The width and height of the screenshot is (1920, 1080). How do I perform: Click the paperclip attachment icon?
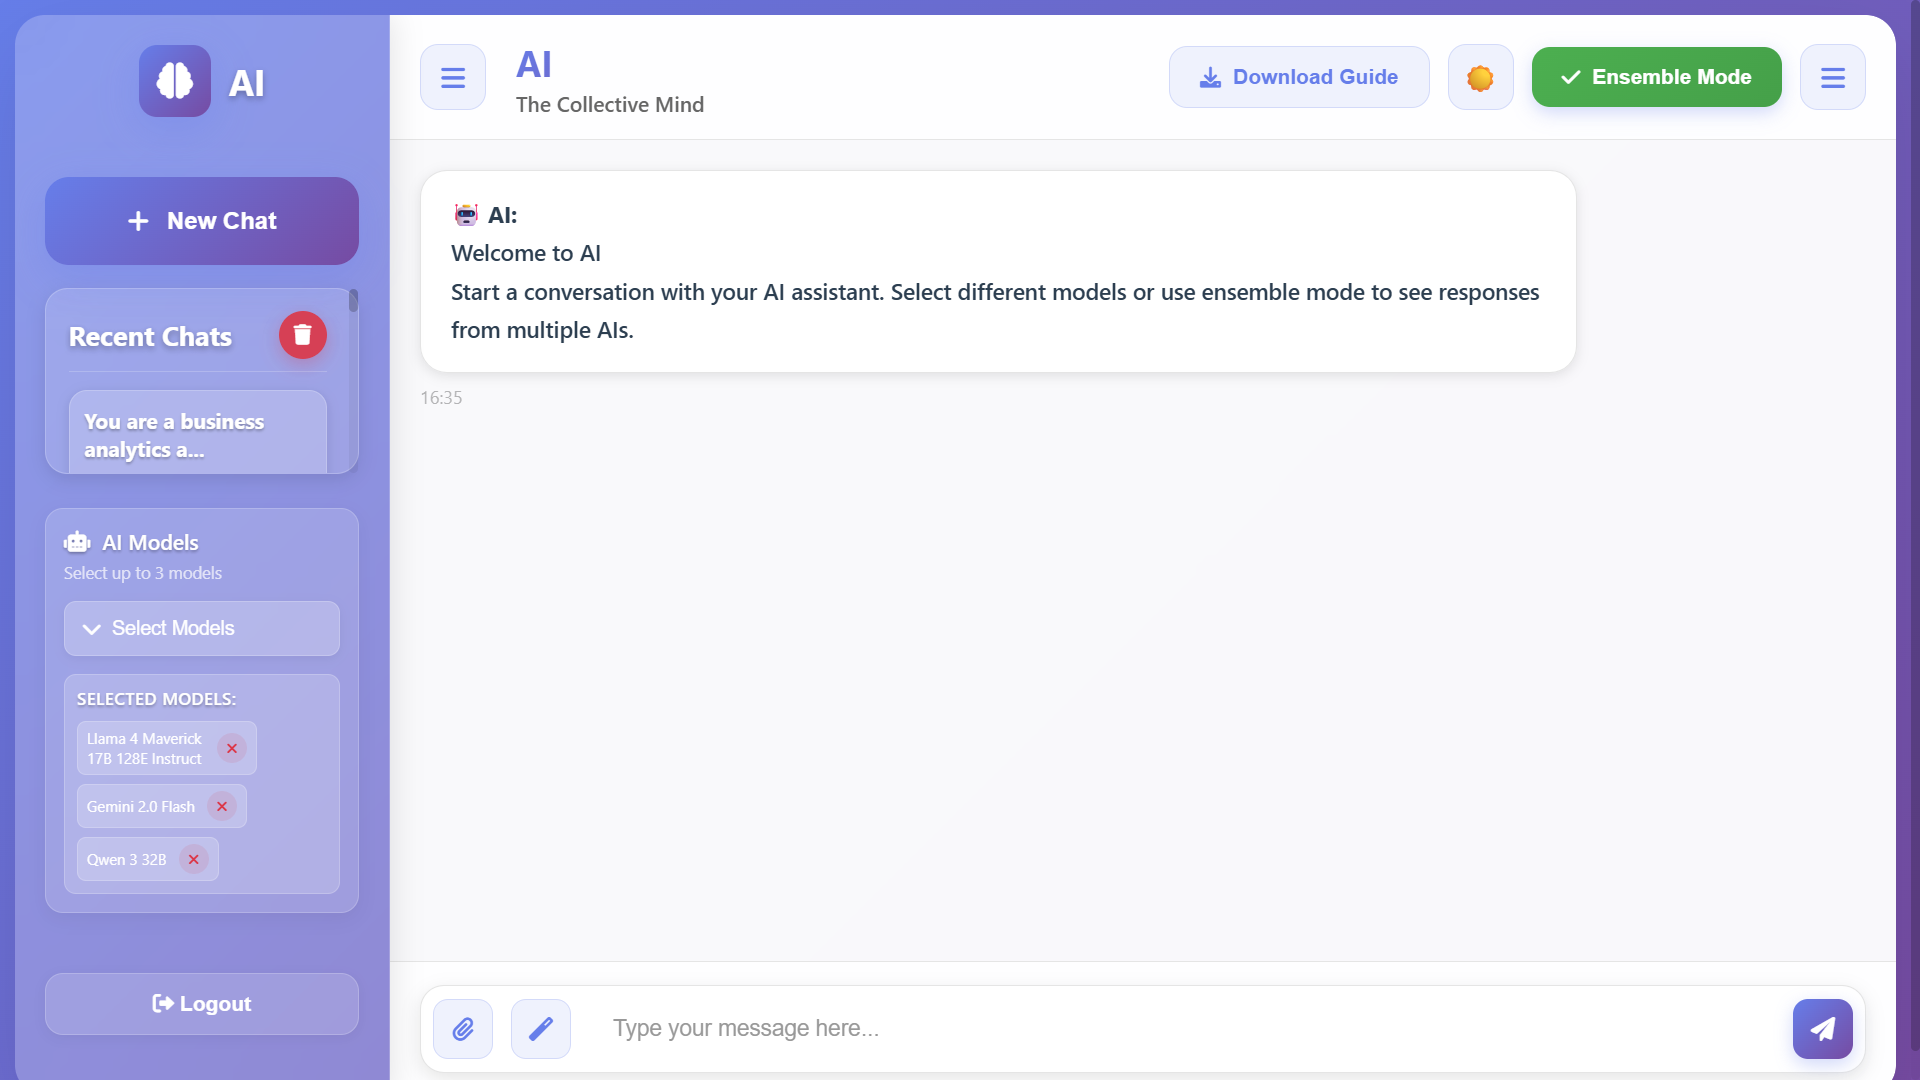point(463,1029)
